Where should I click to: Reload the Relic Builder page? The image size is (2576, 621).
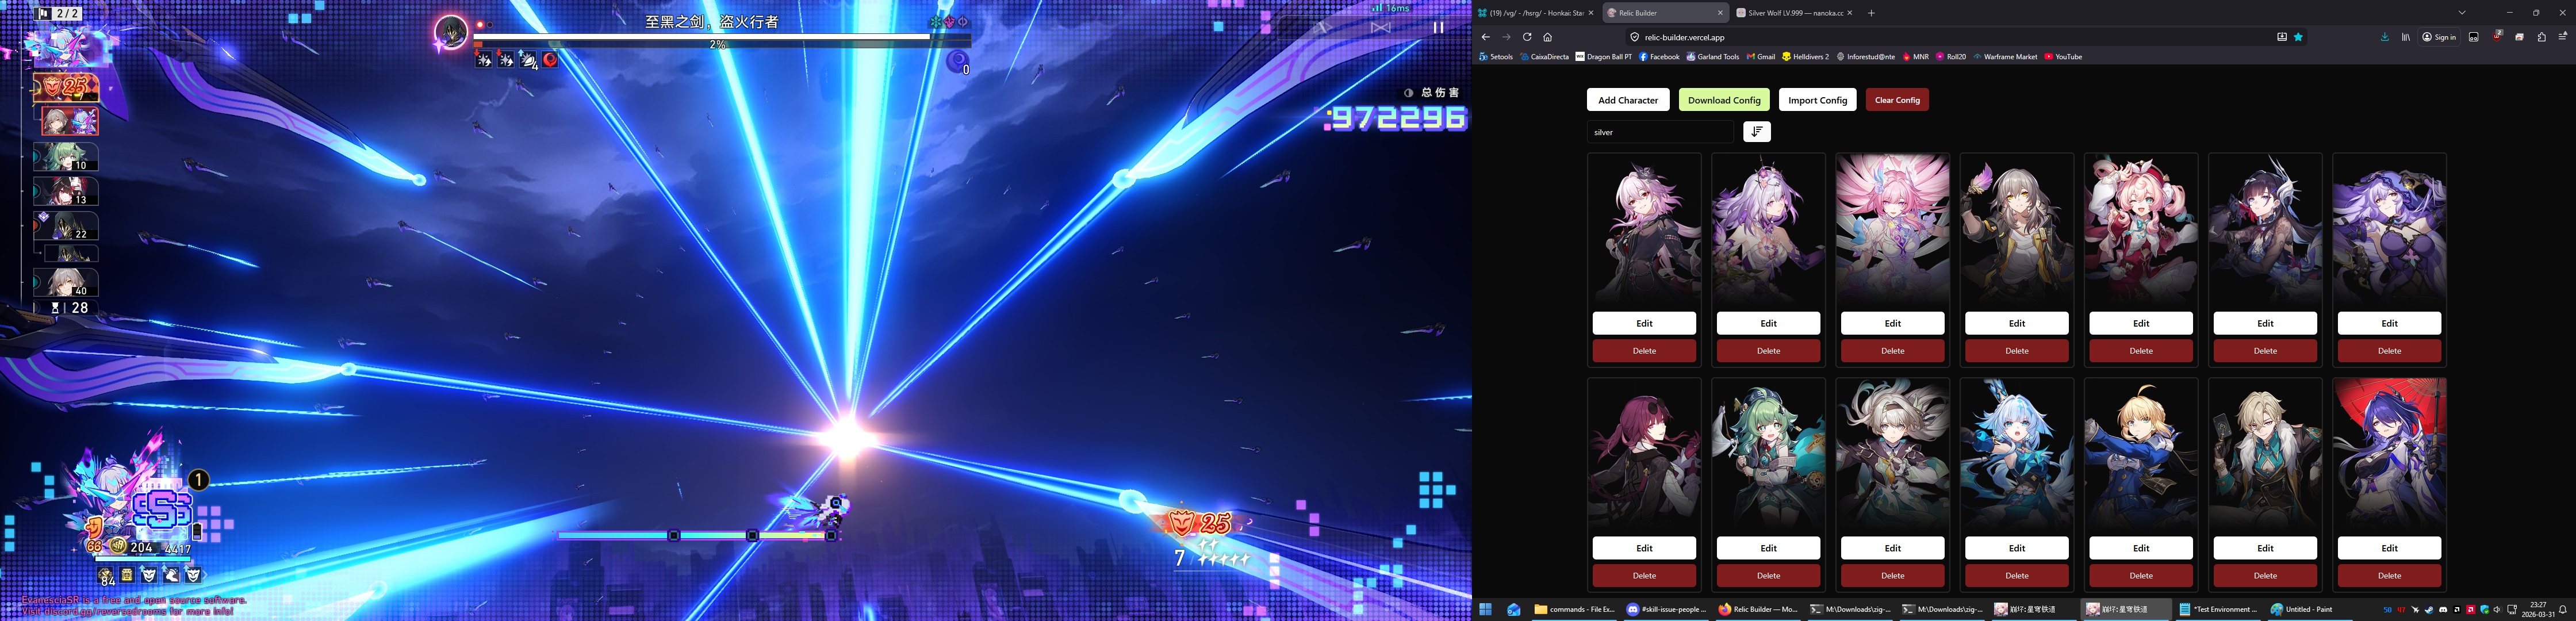(x=1527, y=37)
